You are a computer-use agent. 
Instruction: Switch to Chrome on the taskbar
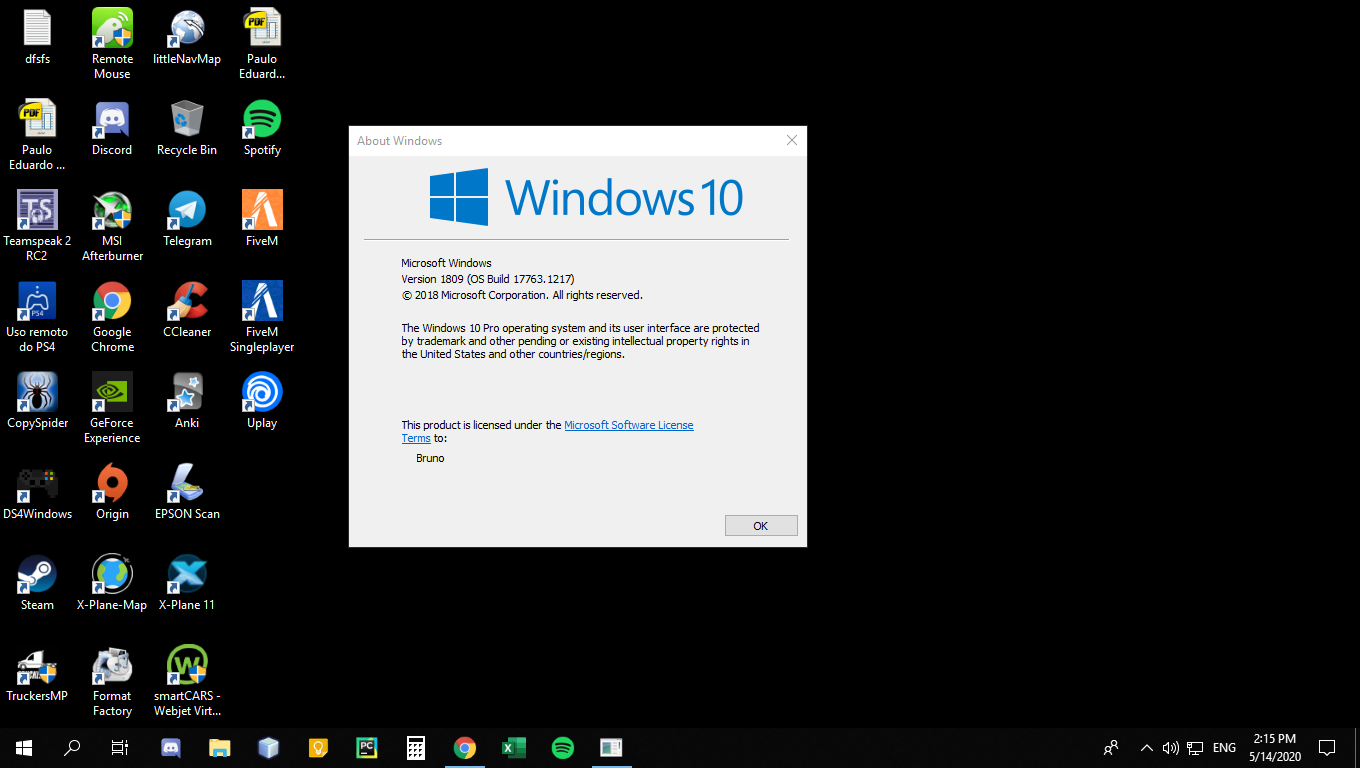point(464,747)
